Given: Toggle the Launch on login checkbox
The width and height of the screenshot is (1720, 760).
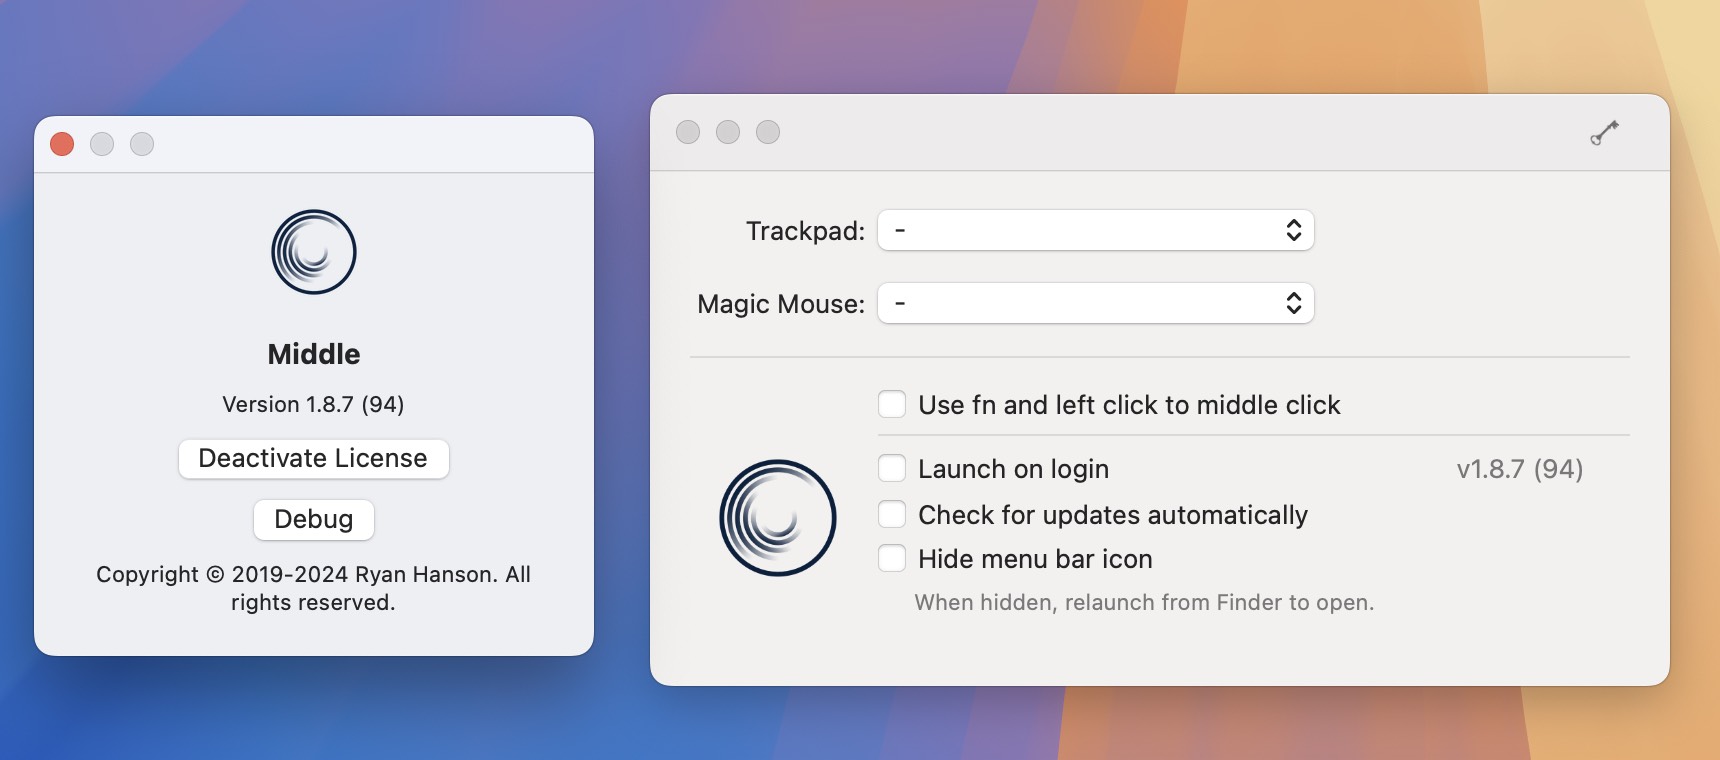Looking at the screenshot, I should (x=892, y=469).
